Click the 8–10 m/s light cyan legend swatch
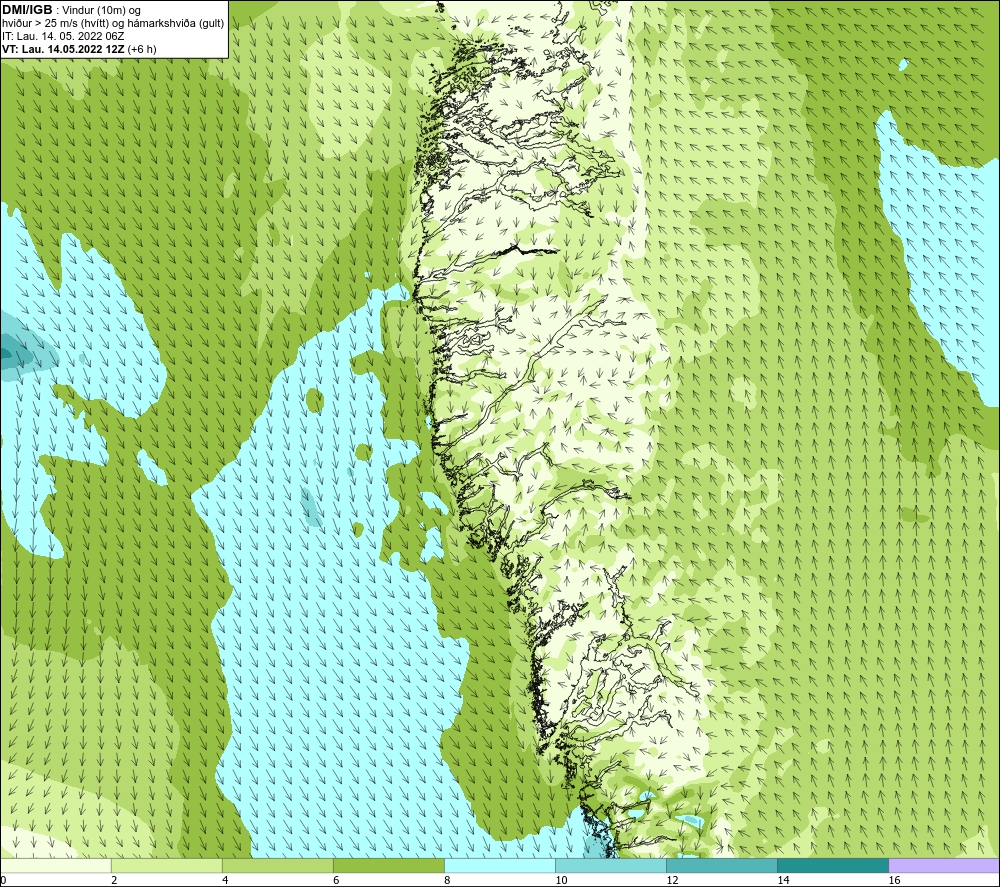Screen dimensions: 1000x887 (499, 865)
